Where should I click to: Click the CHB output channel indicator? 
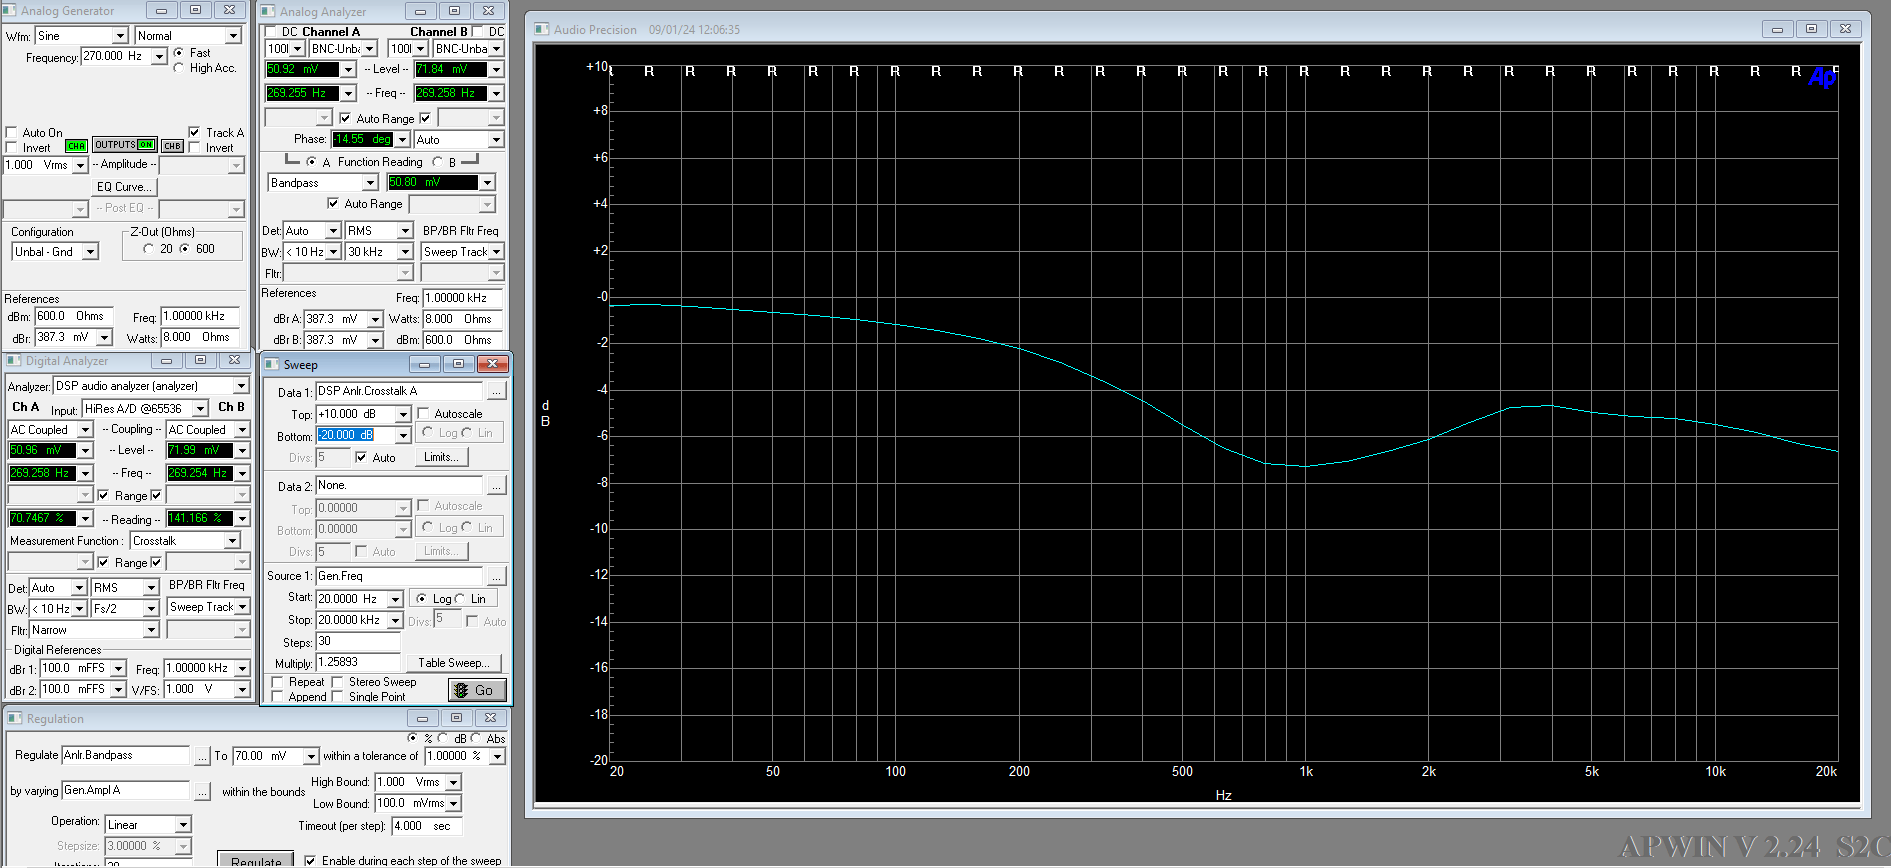pyautogui.click(x=172, y=146)
